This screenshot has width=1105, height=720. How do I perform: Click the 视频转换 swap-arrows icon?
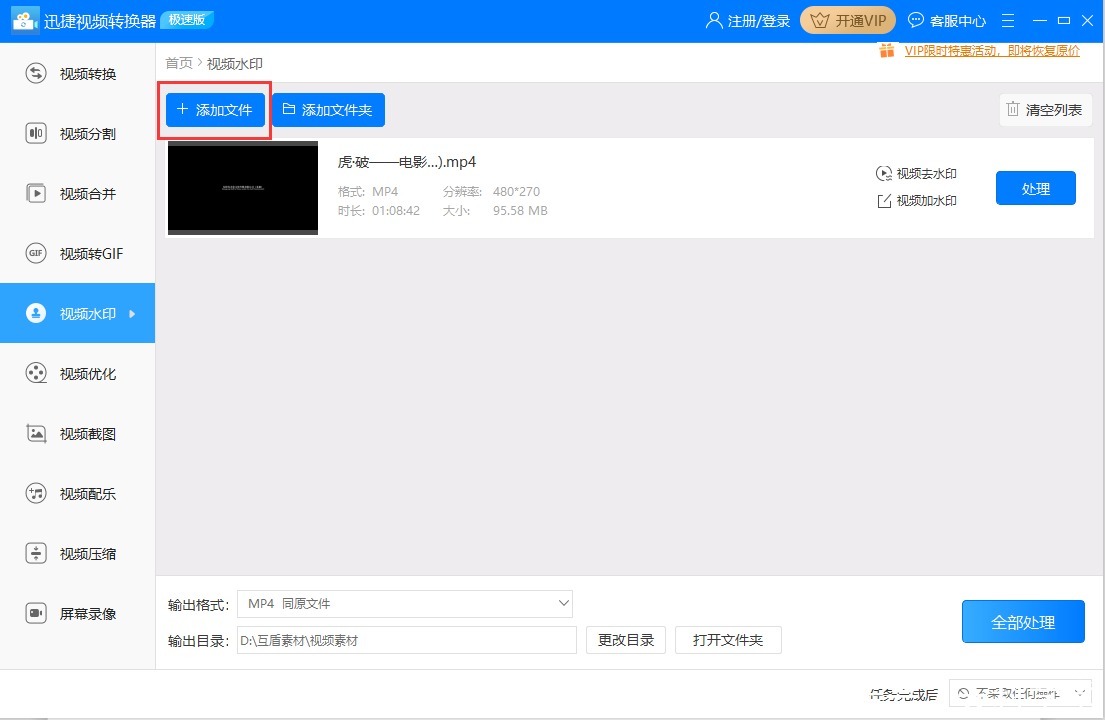[x=36, y=73]
